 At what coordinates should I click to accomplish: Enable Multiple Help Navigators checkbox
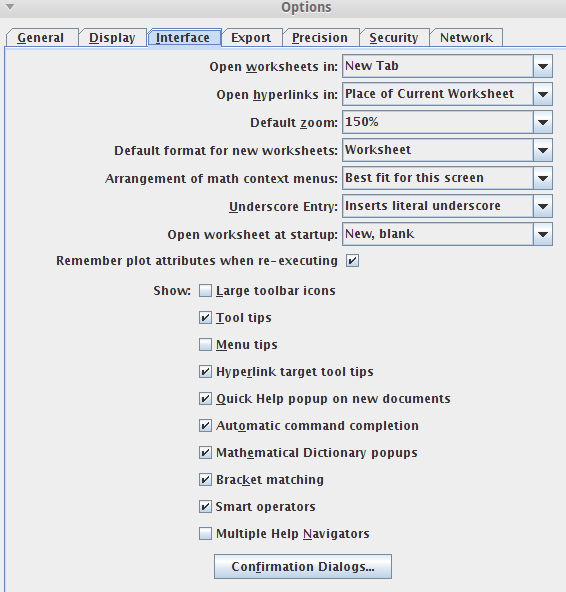click(205, 533)
